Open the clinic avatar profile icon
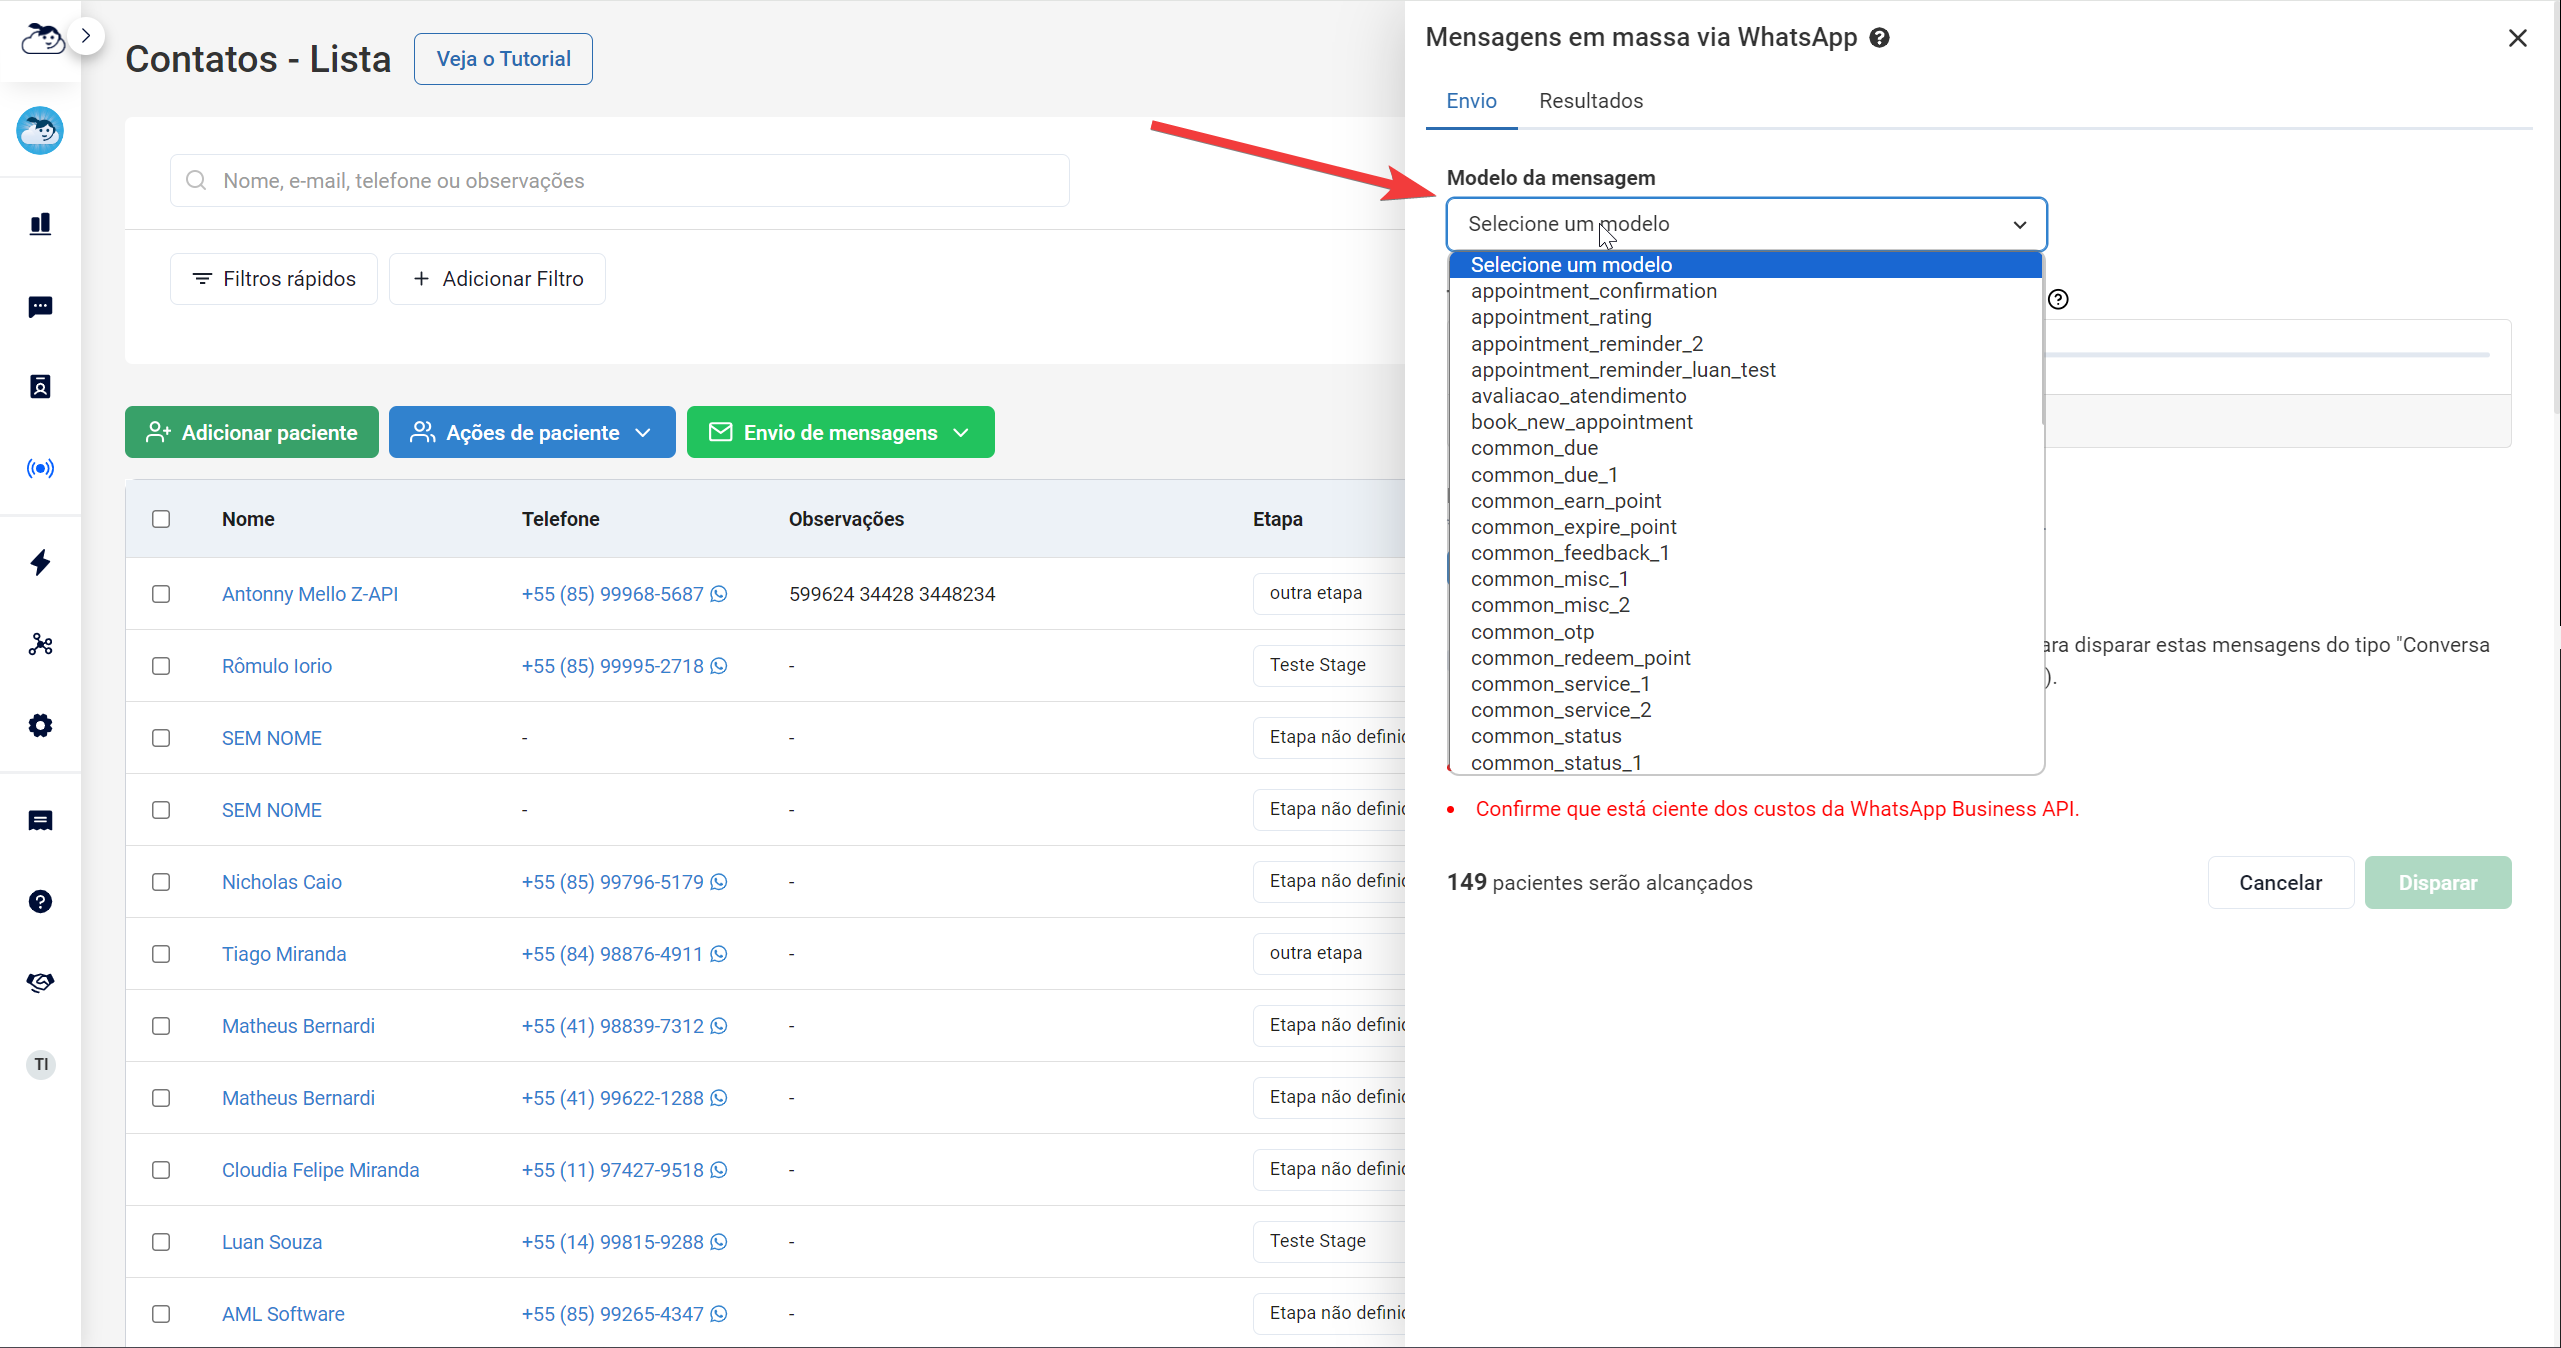 (x=40, y=130)
